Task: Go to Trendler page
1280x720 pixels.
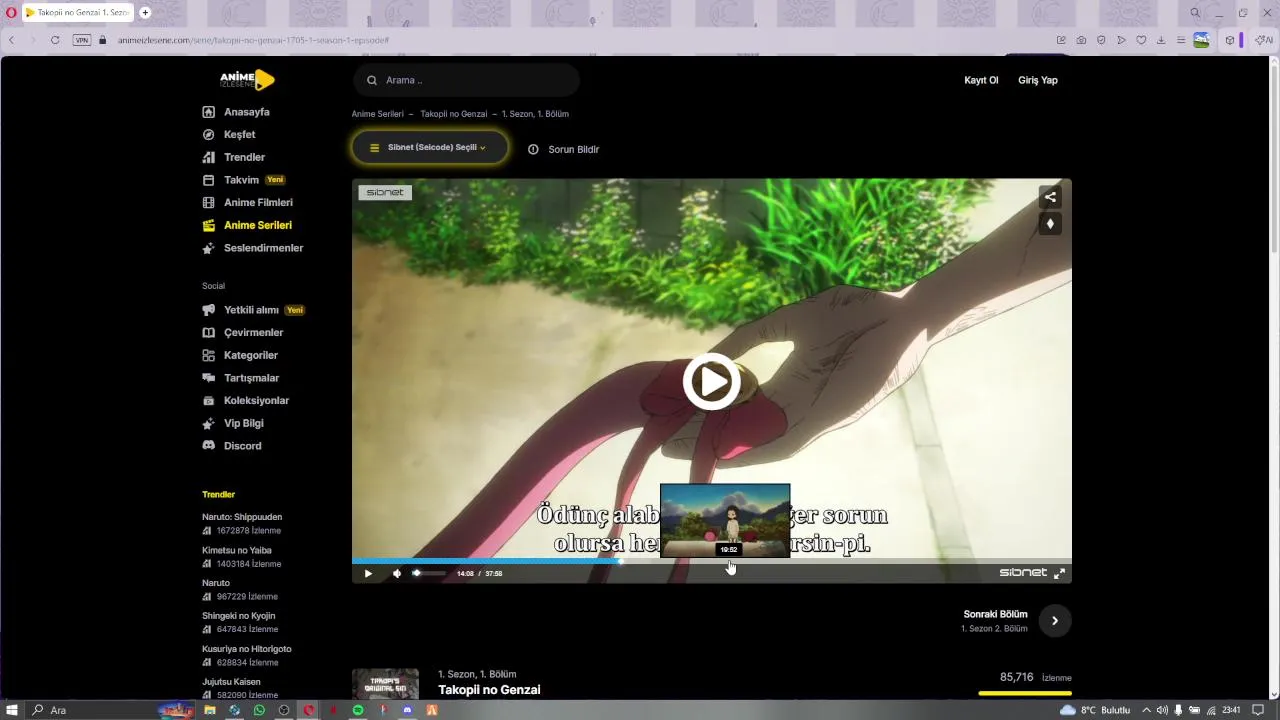Action: 234,157
